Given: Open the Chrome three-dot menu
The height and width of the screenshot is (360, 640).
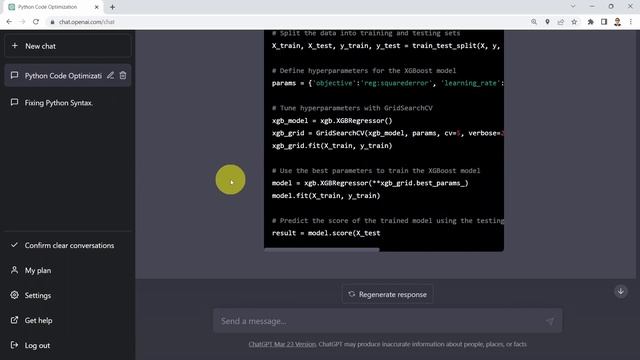Looking at the screenshot, I should pyautogui.click(x=631, y=22).
